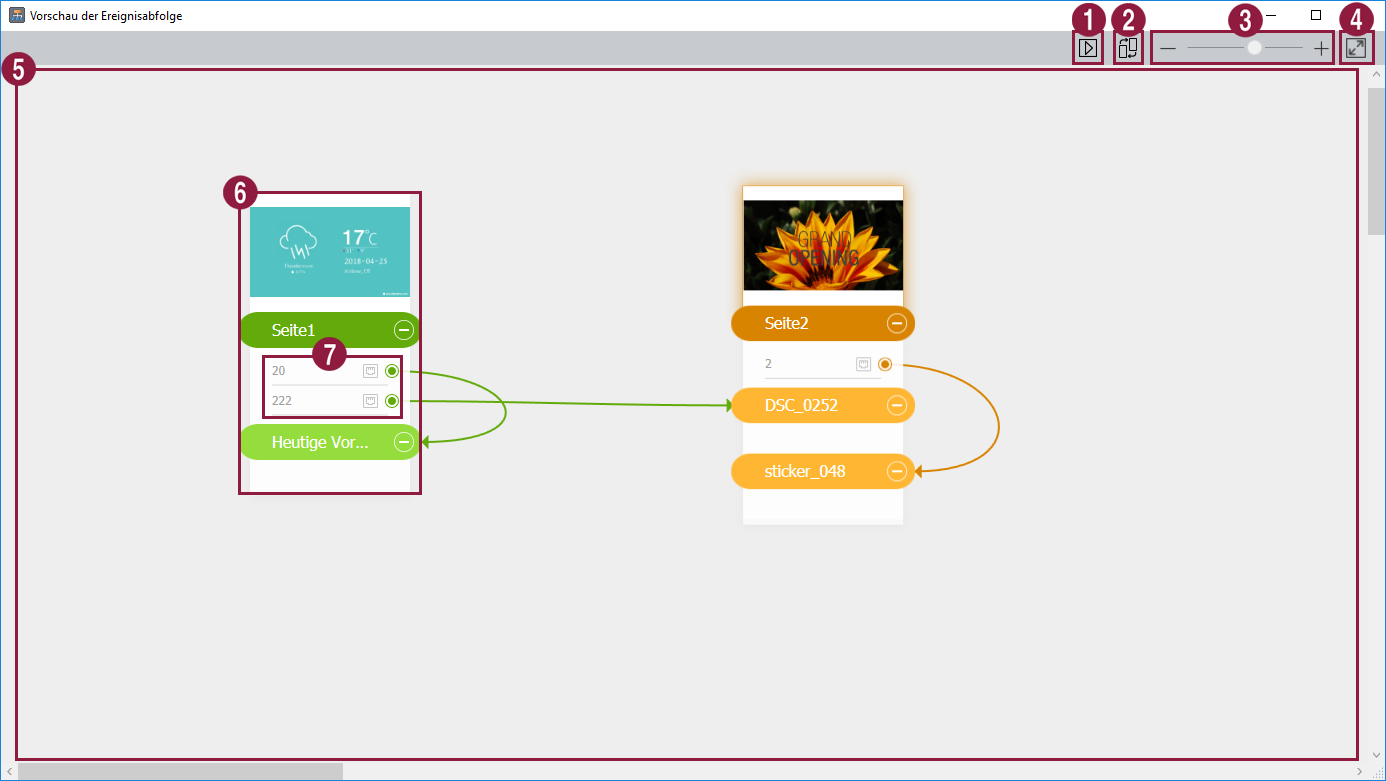This screenshot has height=781, width=1386.
Task: Select the green radio dot of event 222
Action: click(x=392, y=401)
